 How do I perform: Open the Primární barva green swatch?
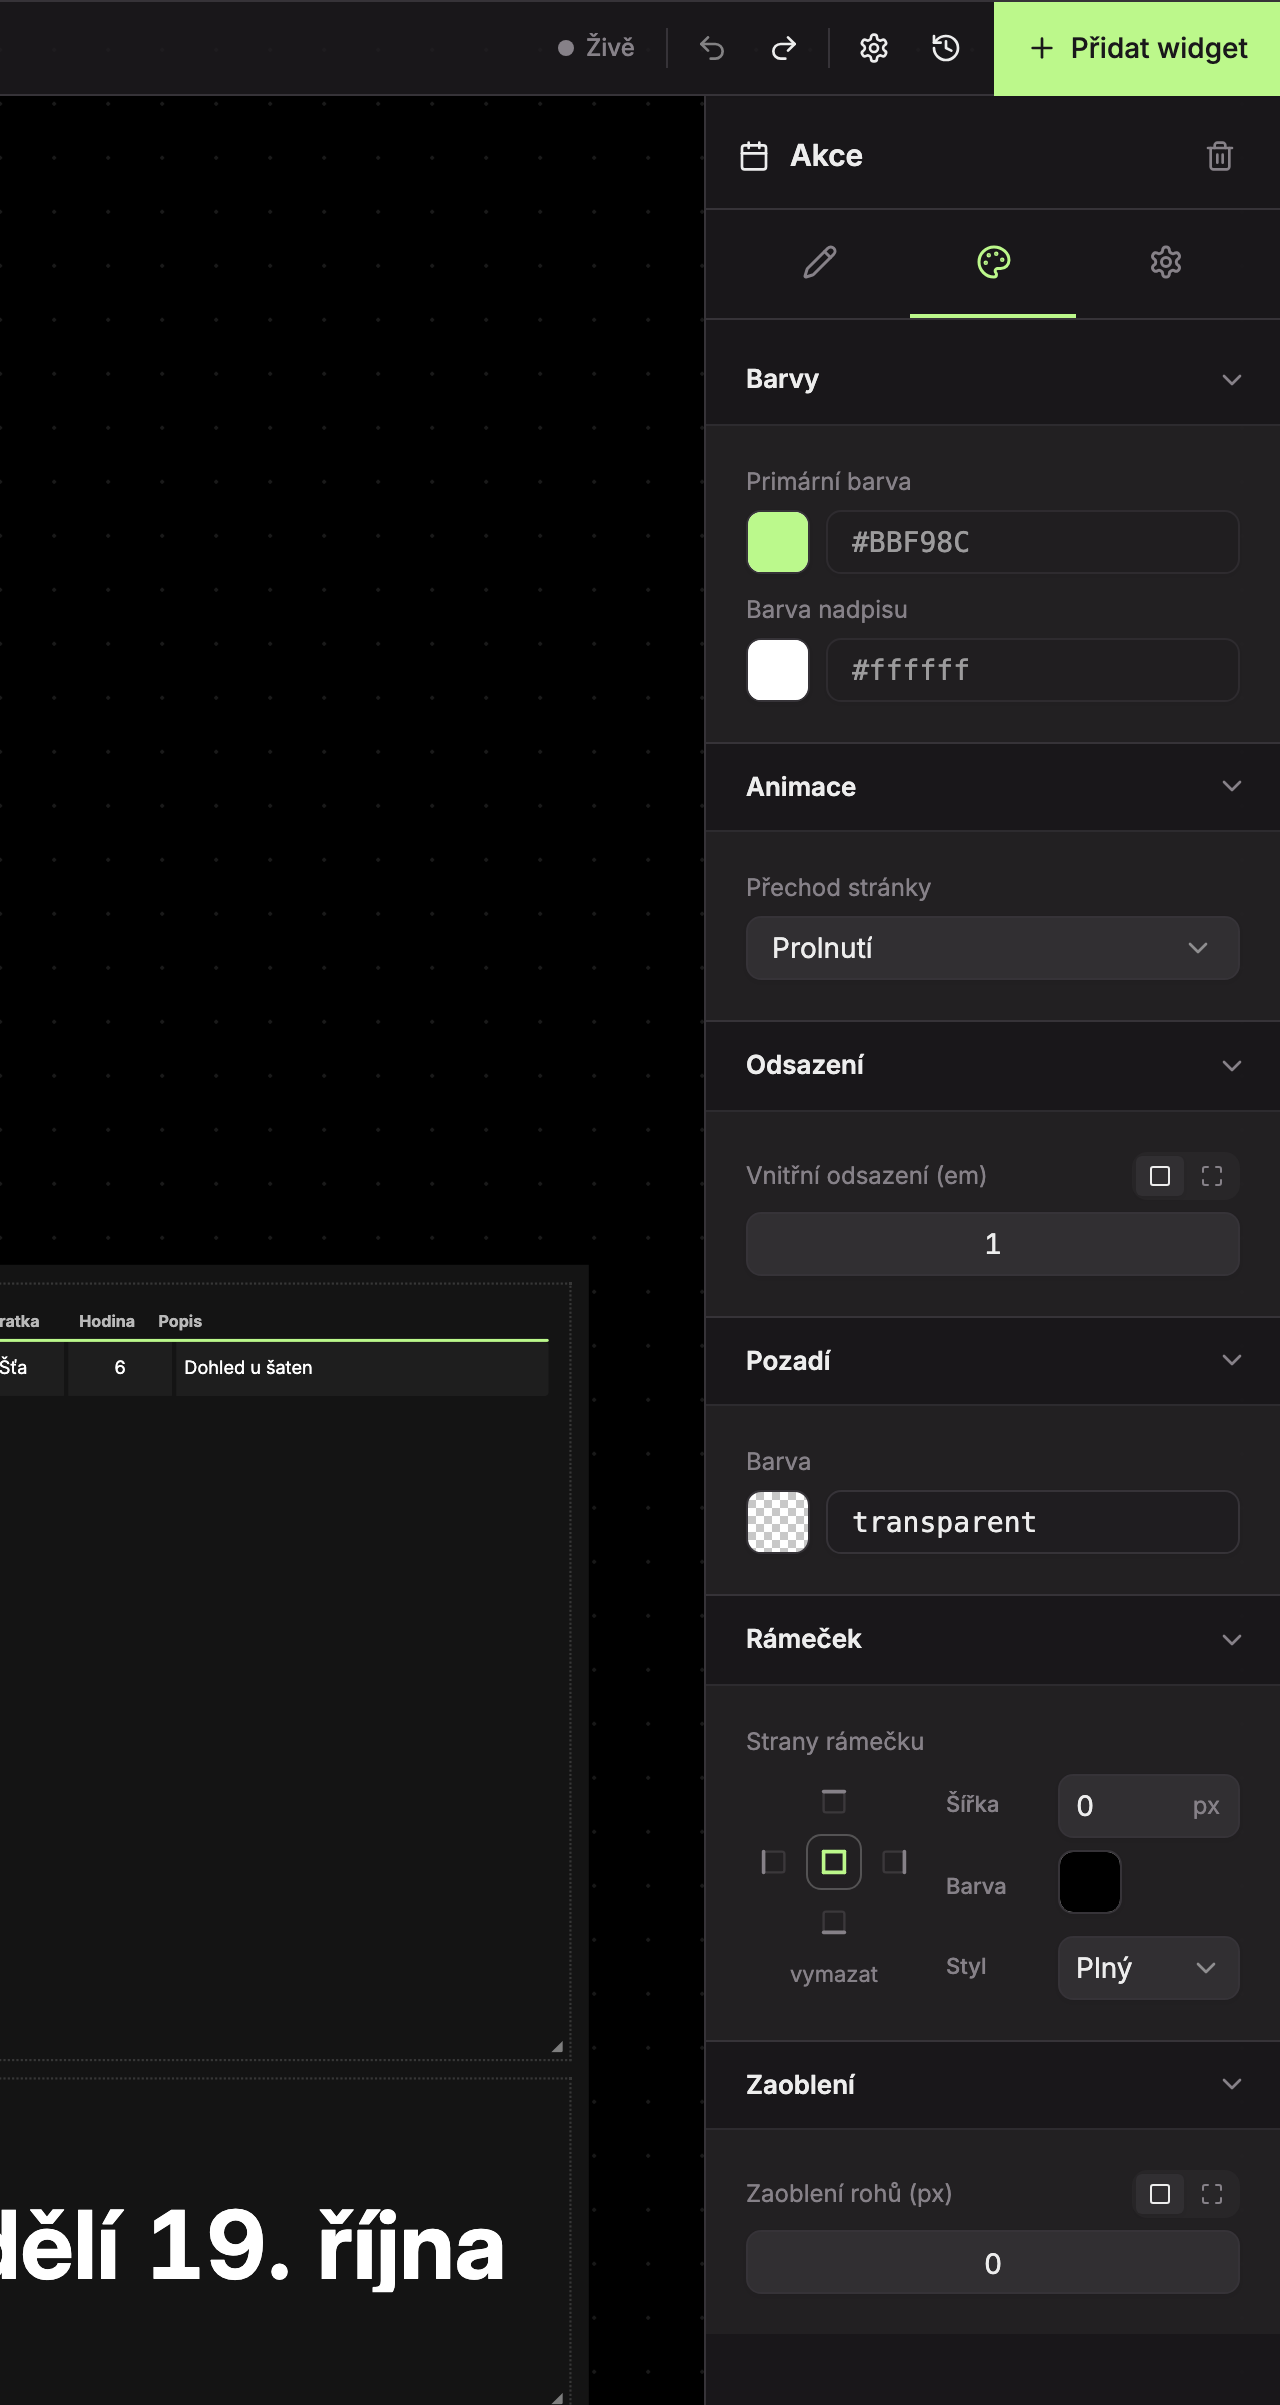778,542
